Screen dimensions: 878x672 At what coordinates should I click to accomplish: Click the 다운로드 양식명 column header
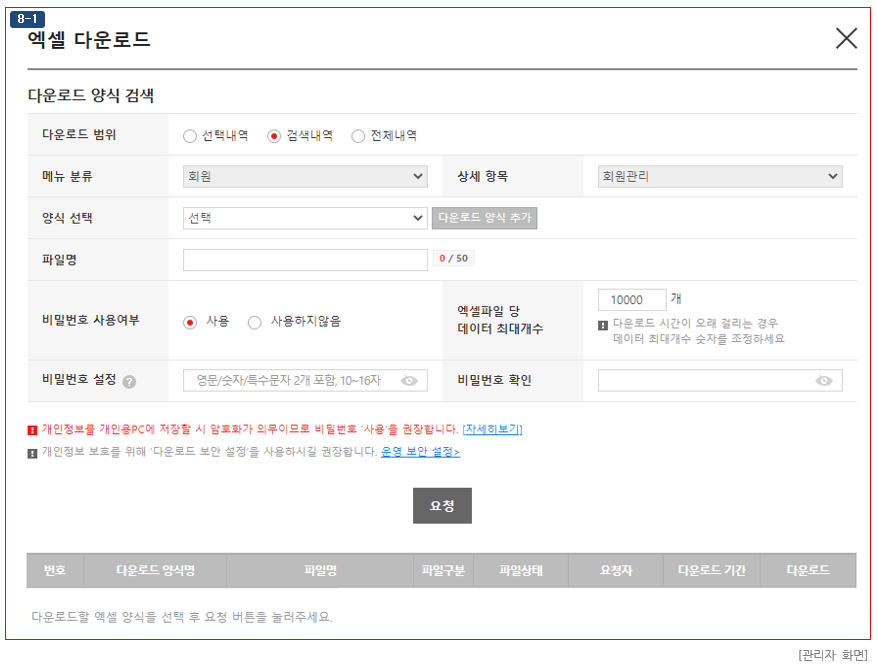coord(155,571)
